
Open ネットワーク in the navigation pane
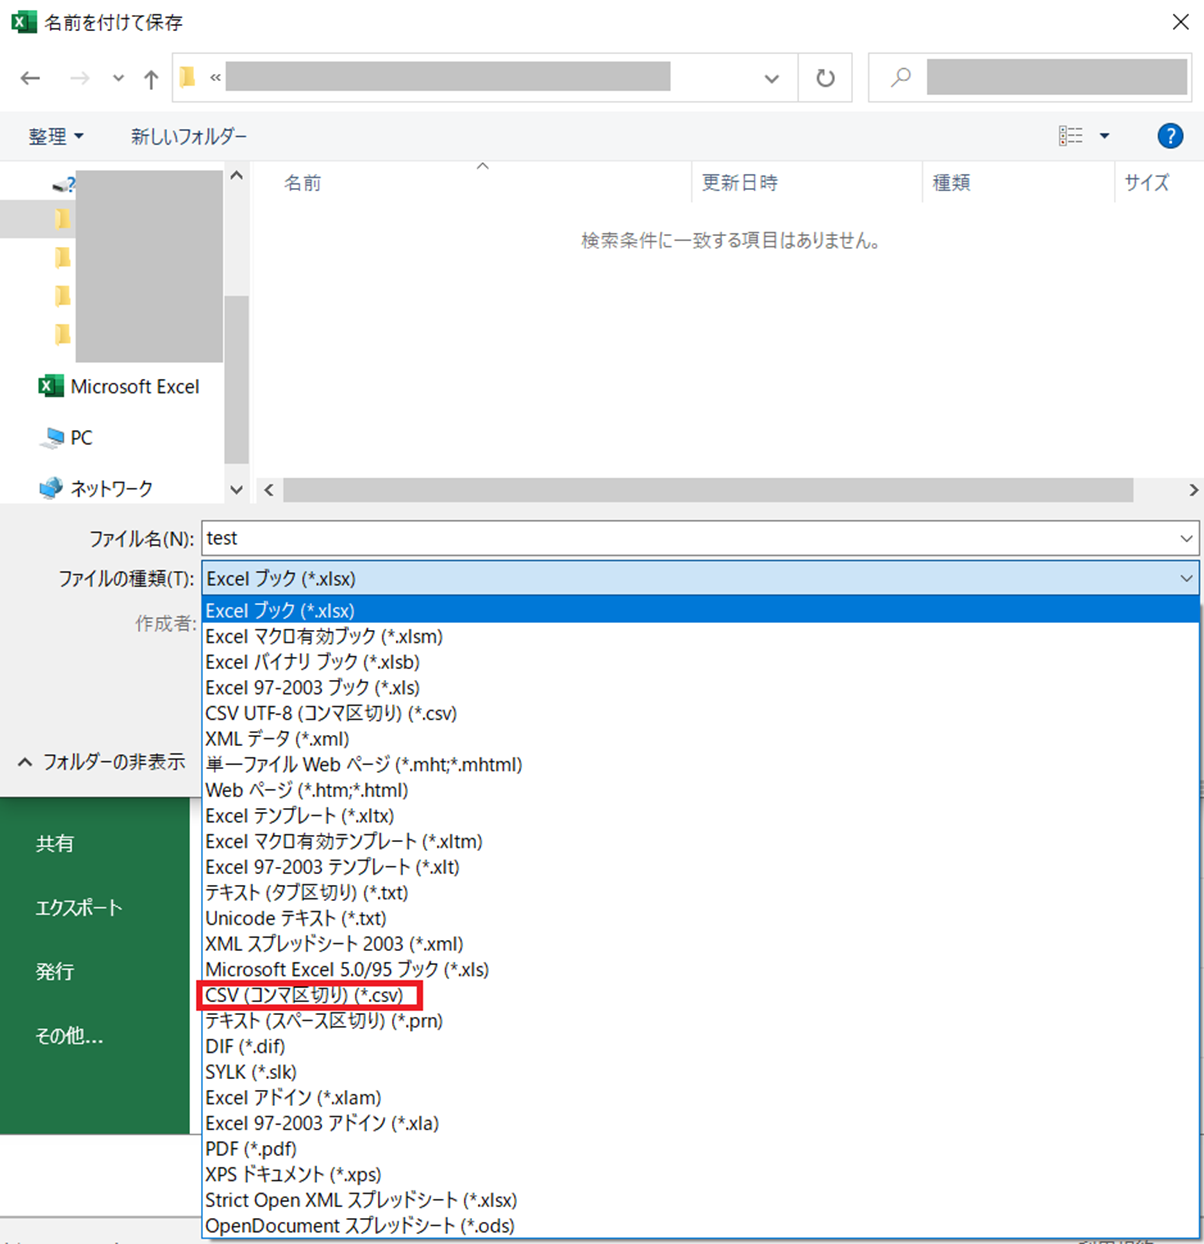110,489
